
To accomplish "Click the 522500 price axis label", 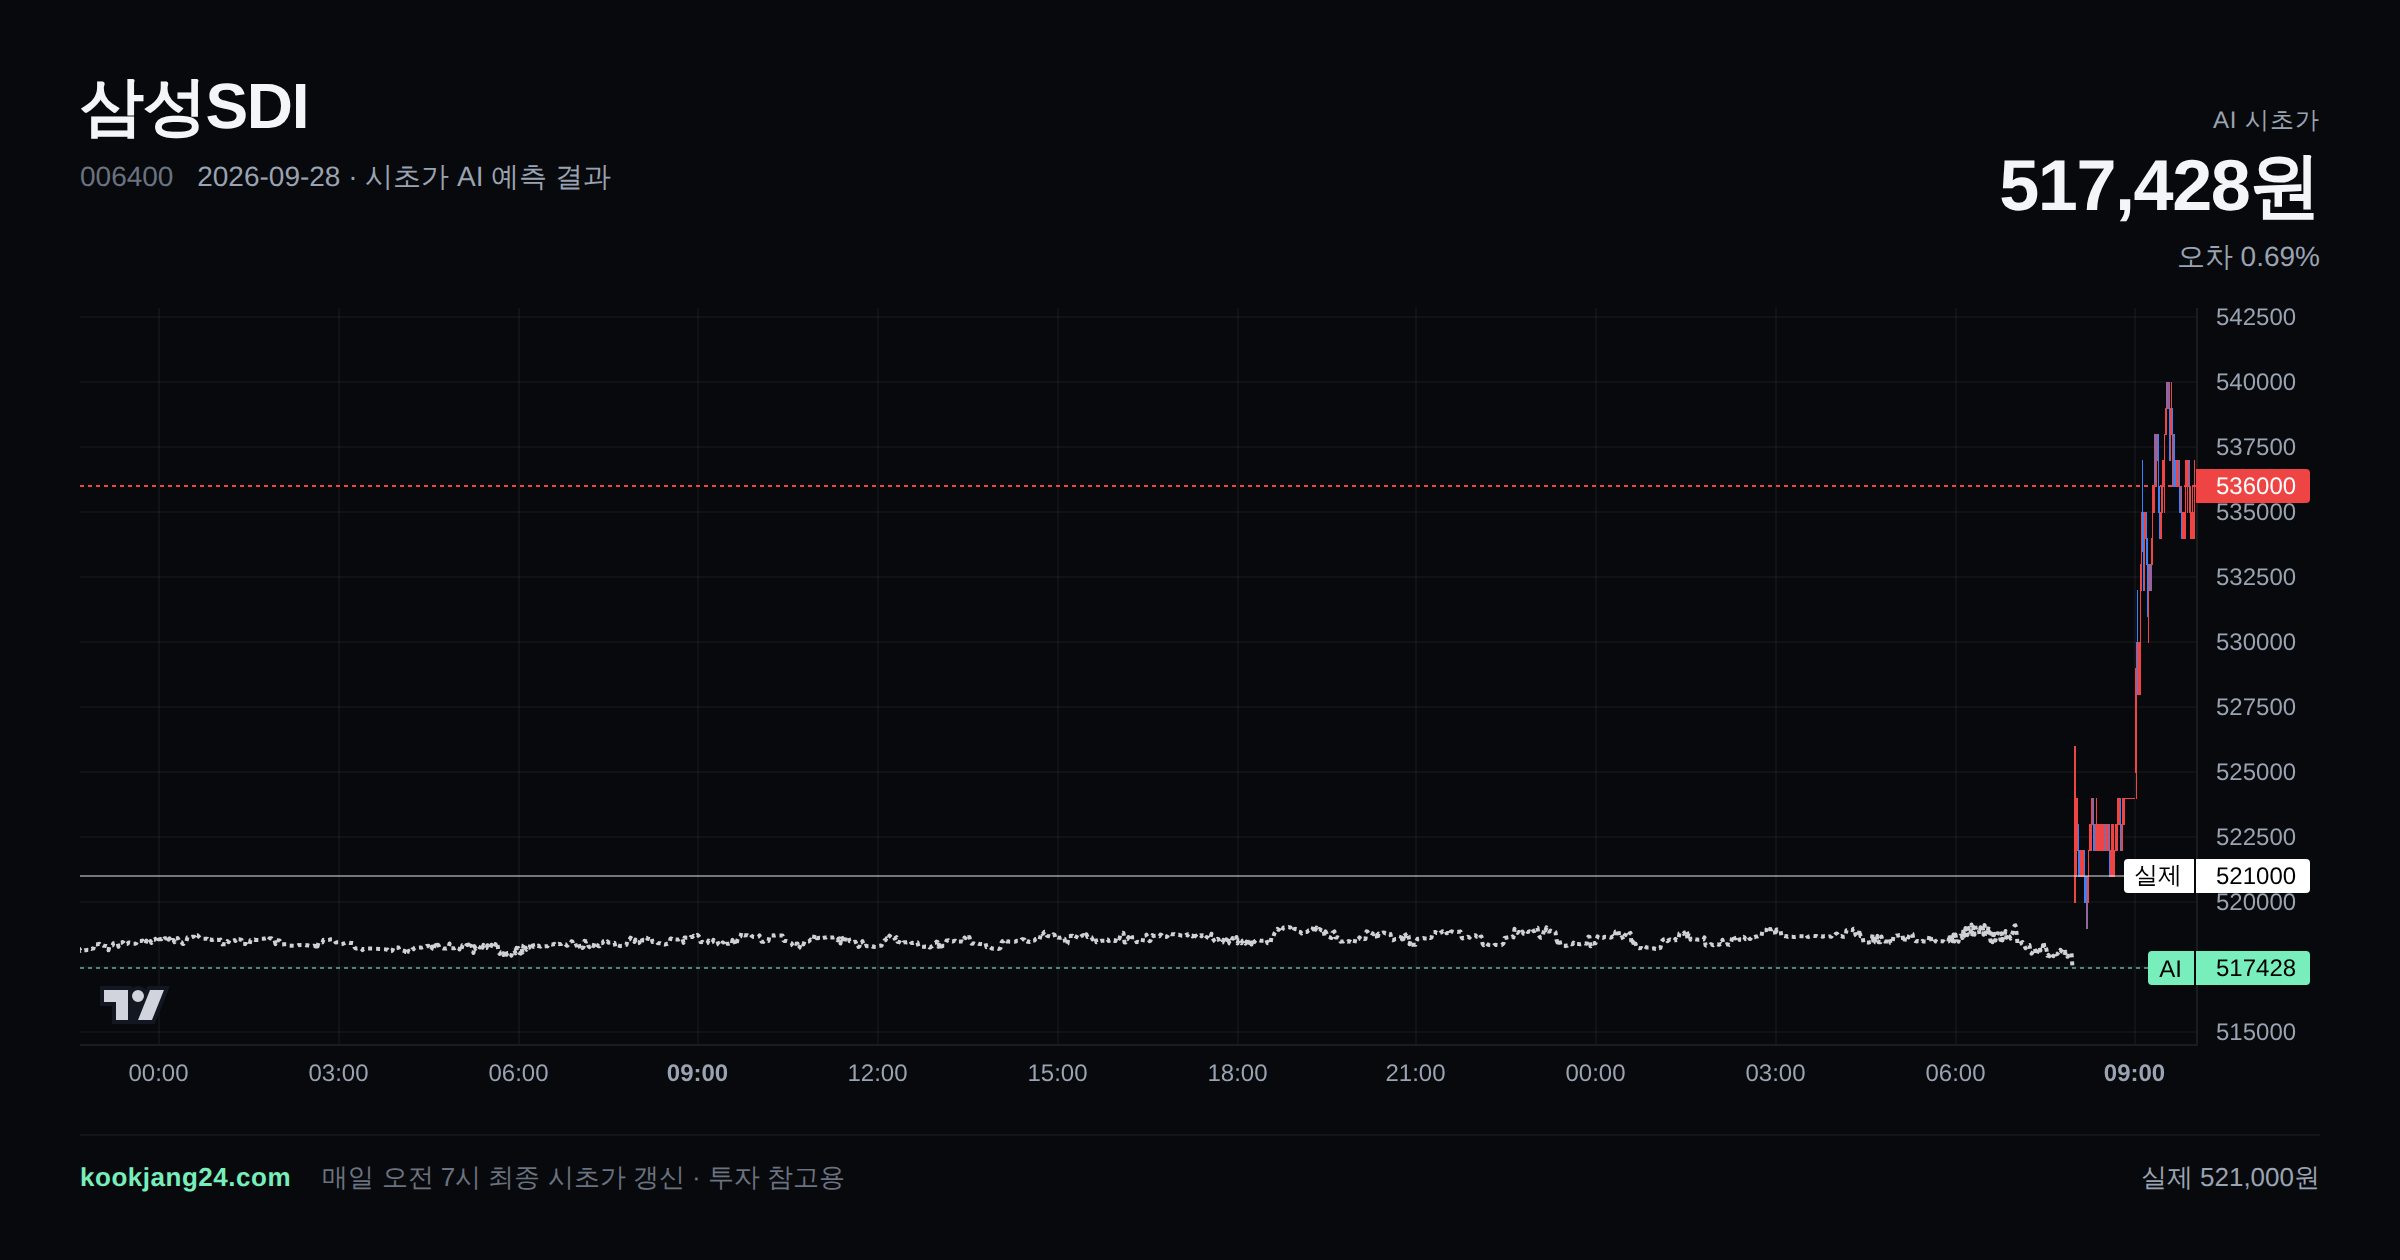I will tap(2255, 837).
